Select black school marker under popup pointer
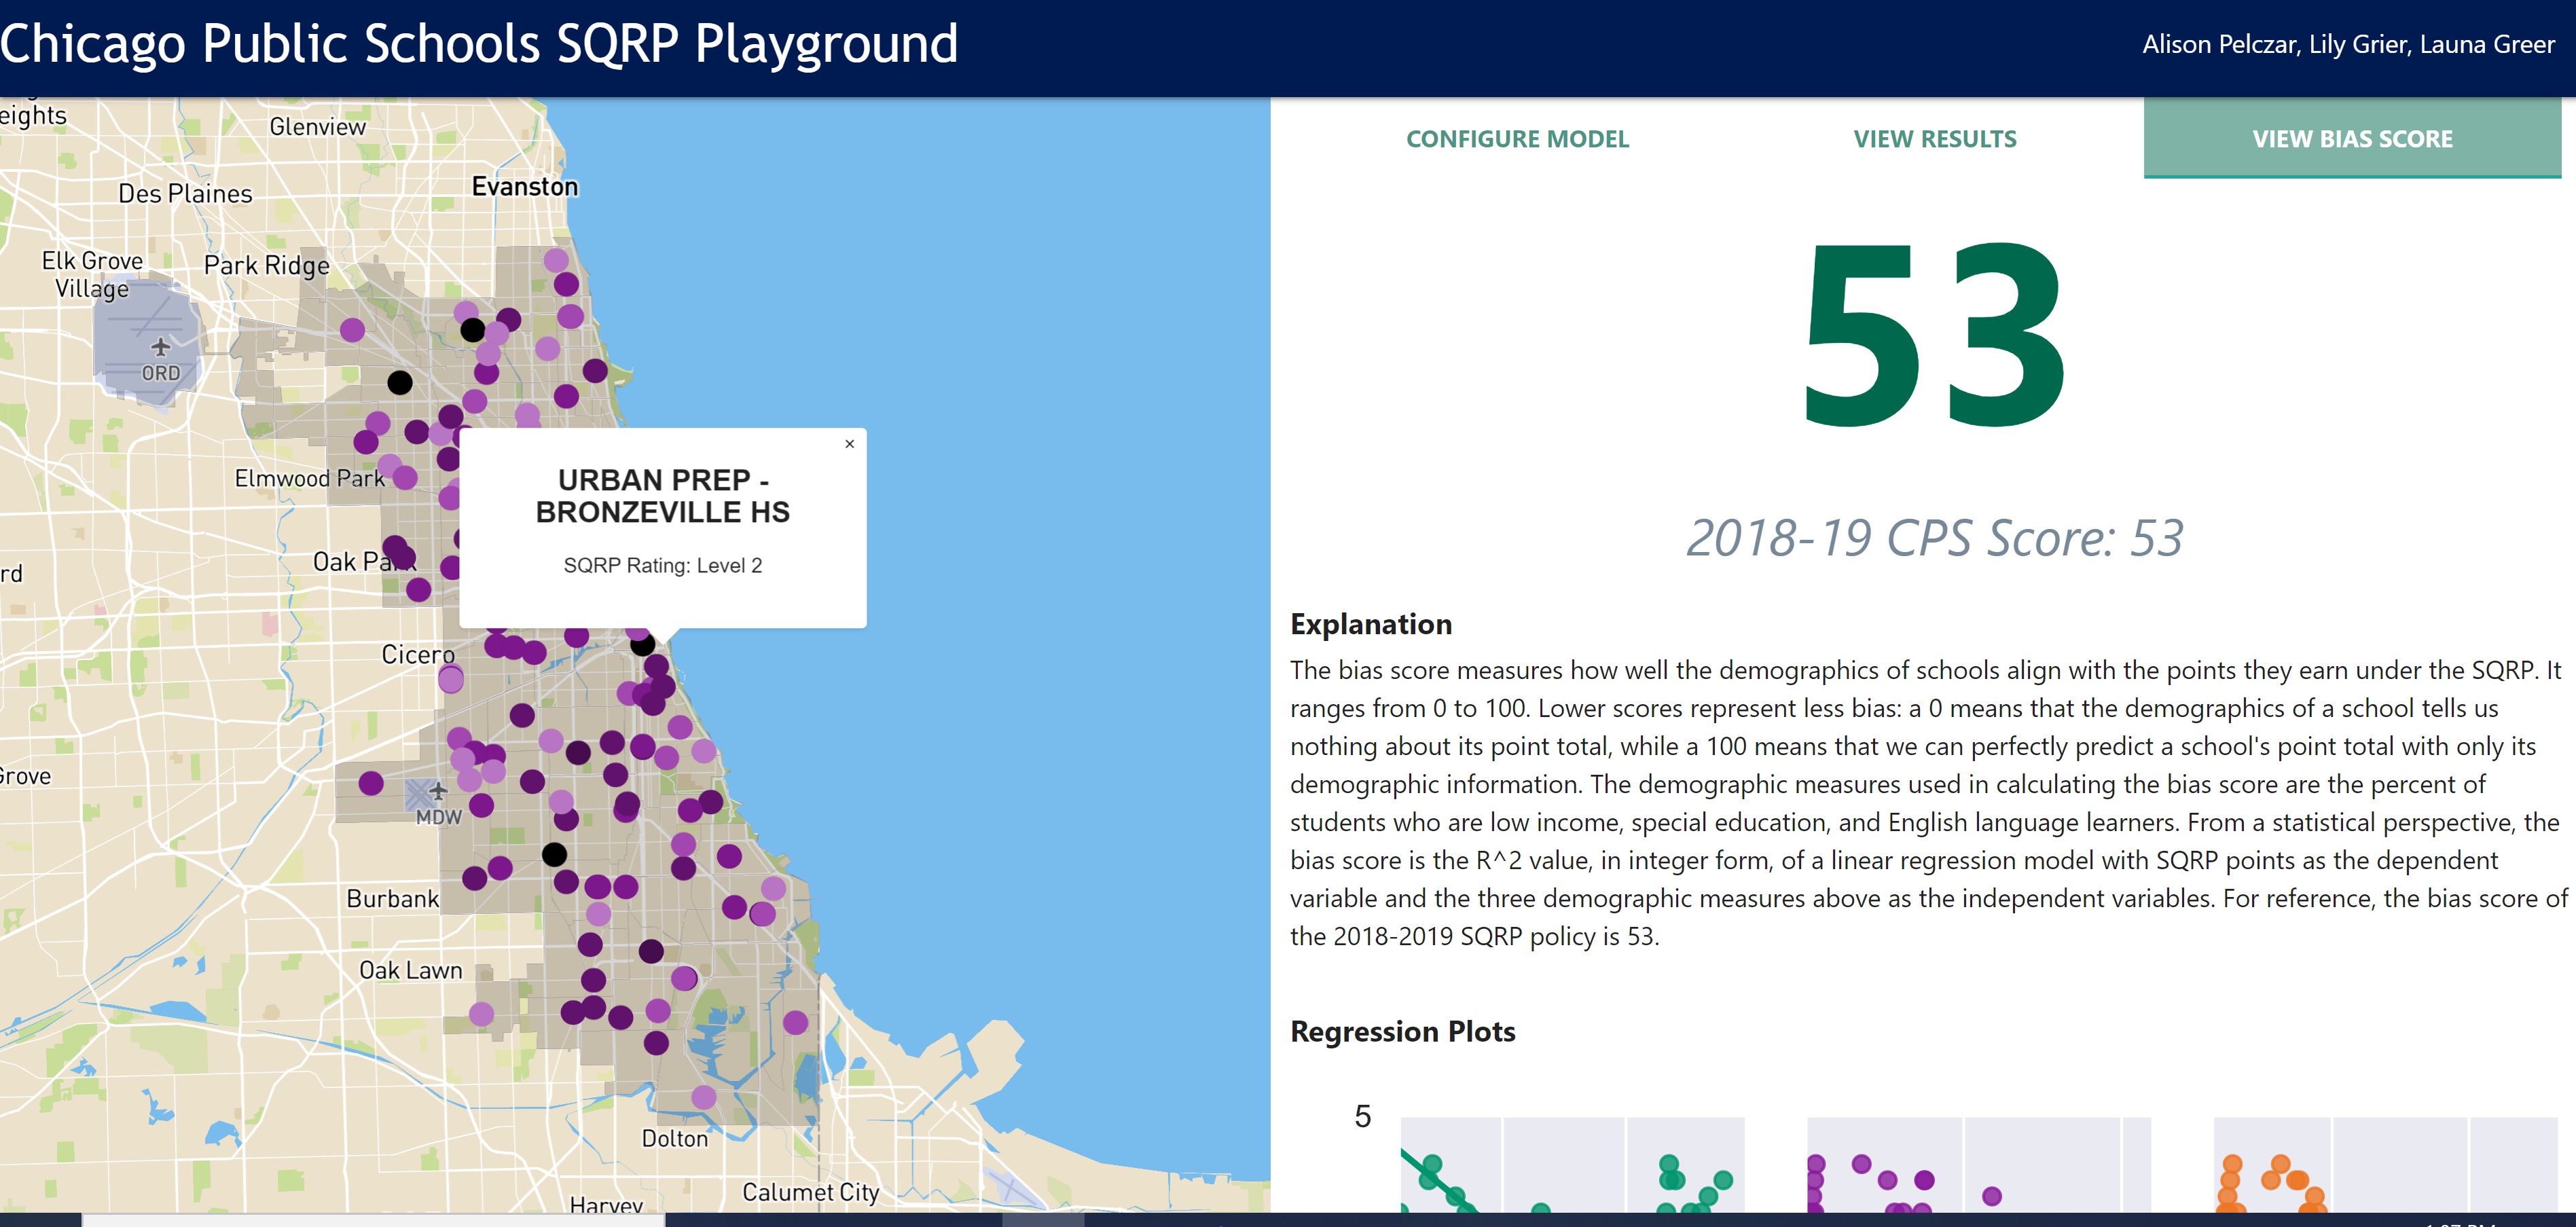 tap(642, 645)
